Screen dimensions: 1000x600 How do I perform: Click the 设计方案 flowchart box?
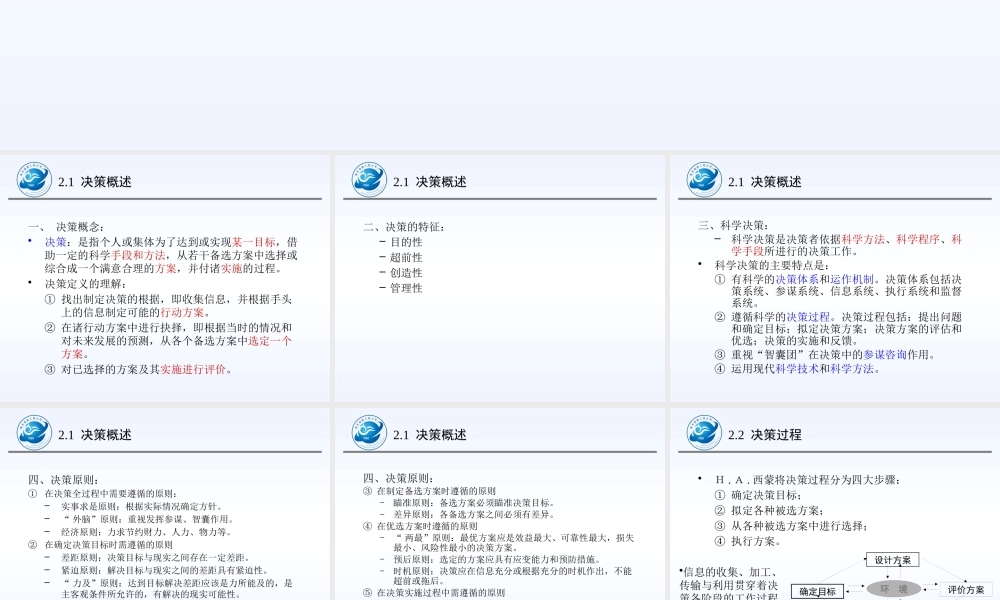pos(892,560)
